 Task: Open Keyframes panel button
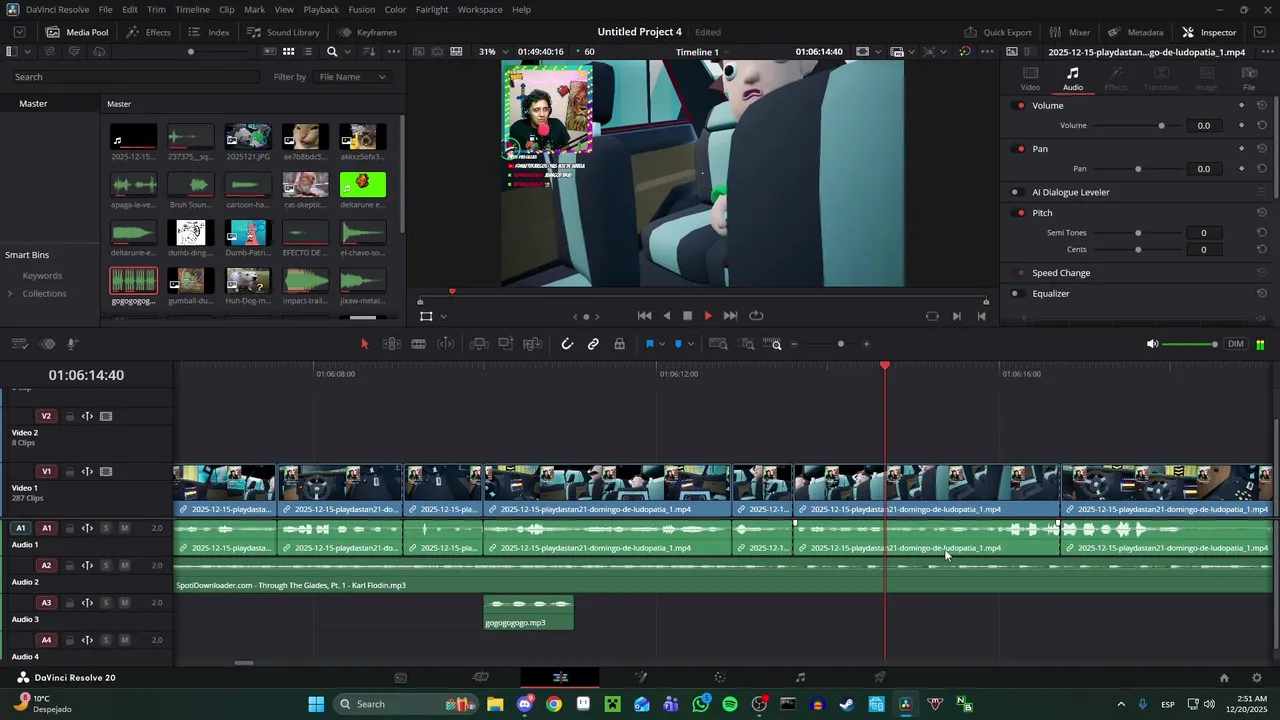click(367, 32)
